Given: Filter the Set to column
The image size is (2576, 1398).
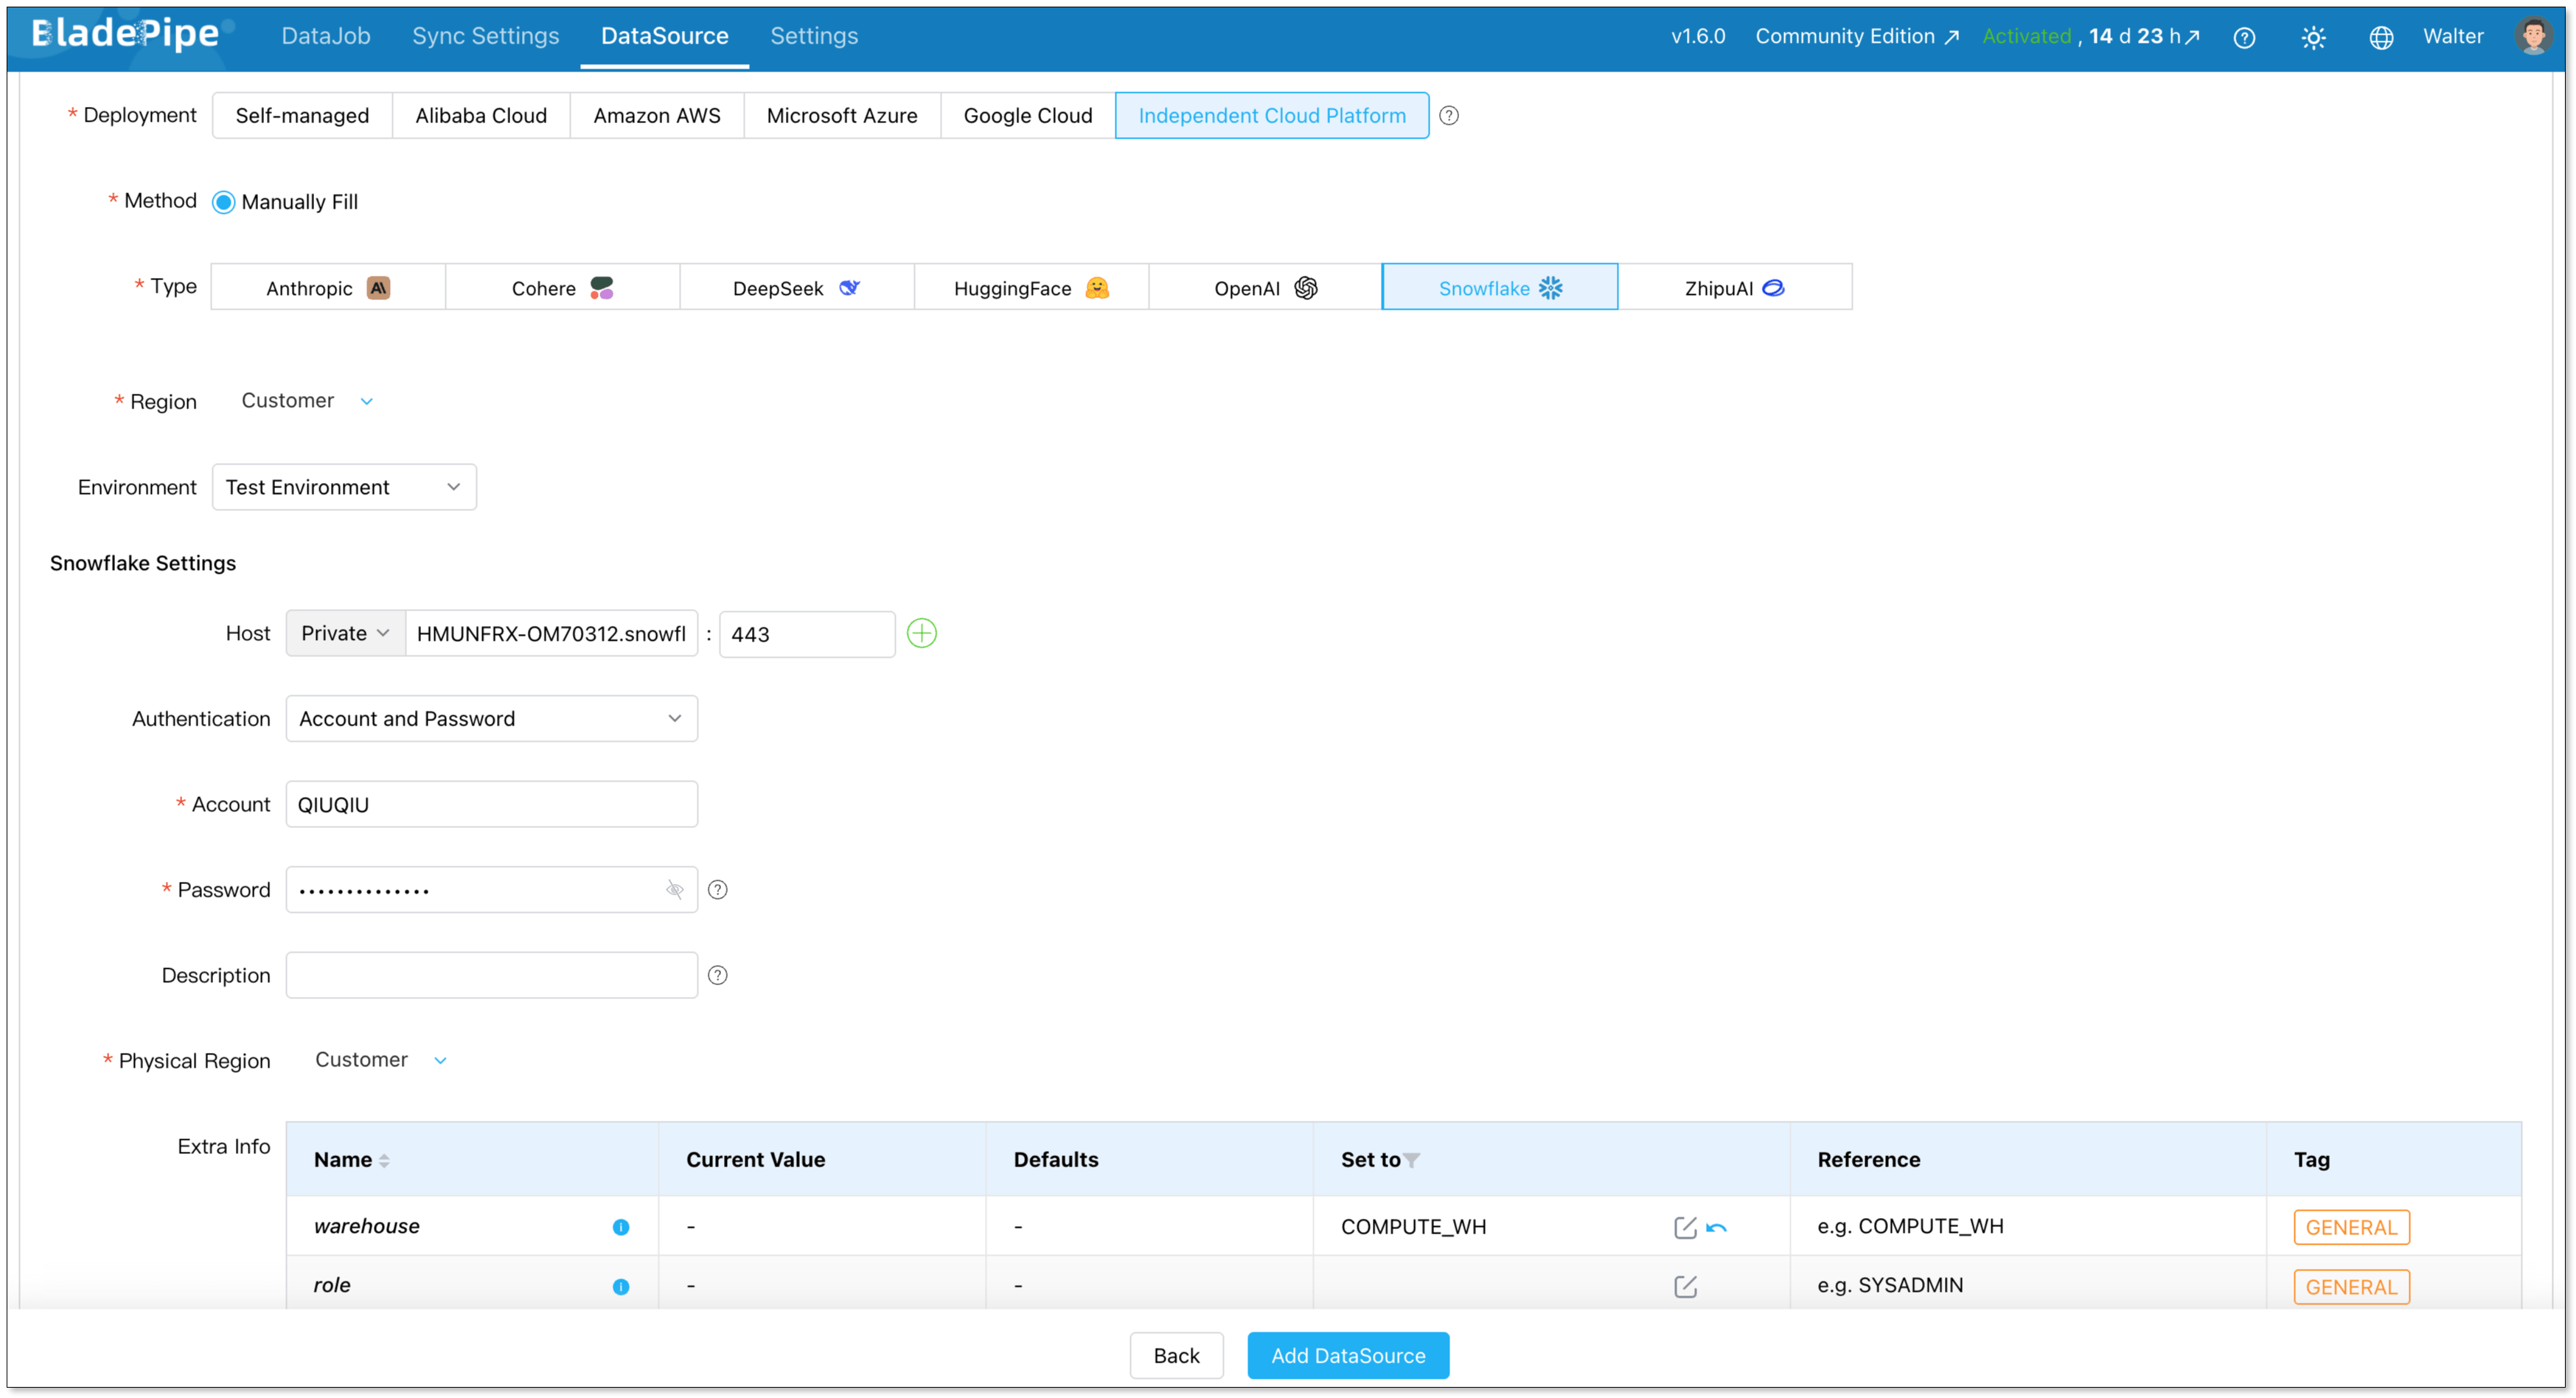Looking at the screenshot, I should [x=1411, y=1160].
